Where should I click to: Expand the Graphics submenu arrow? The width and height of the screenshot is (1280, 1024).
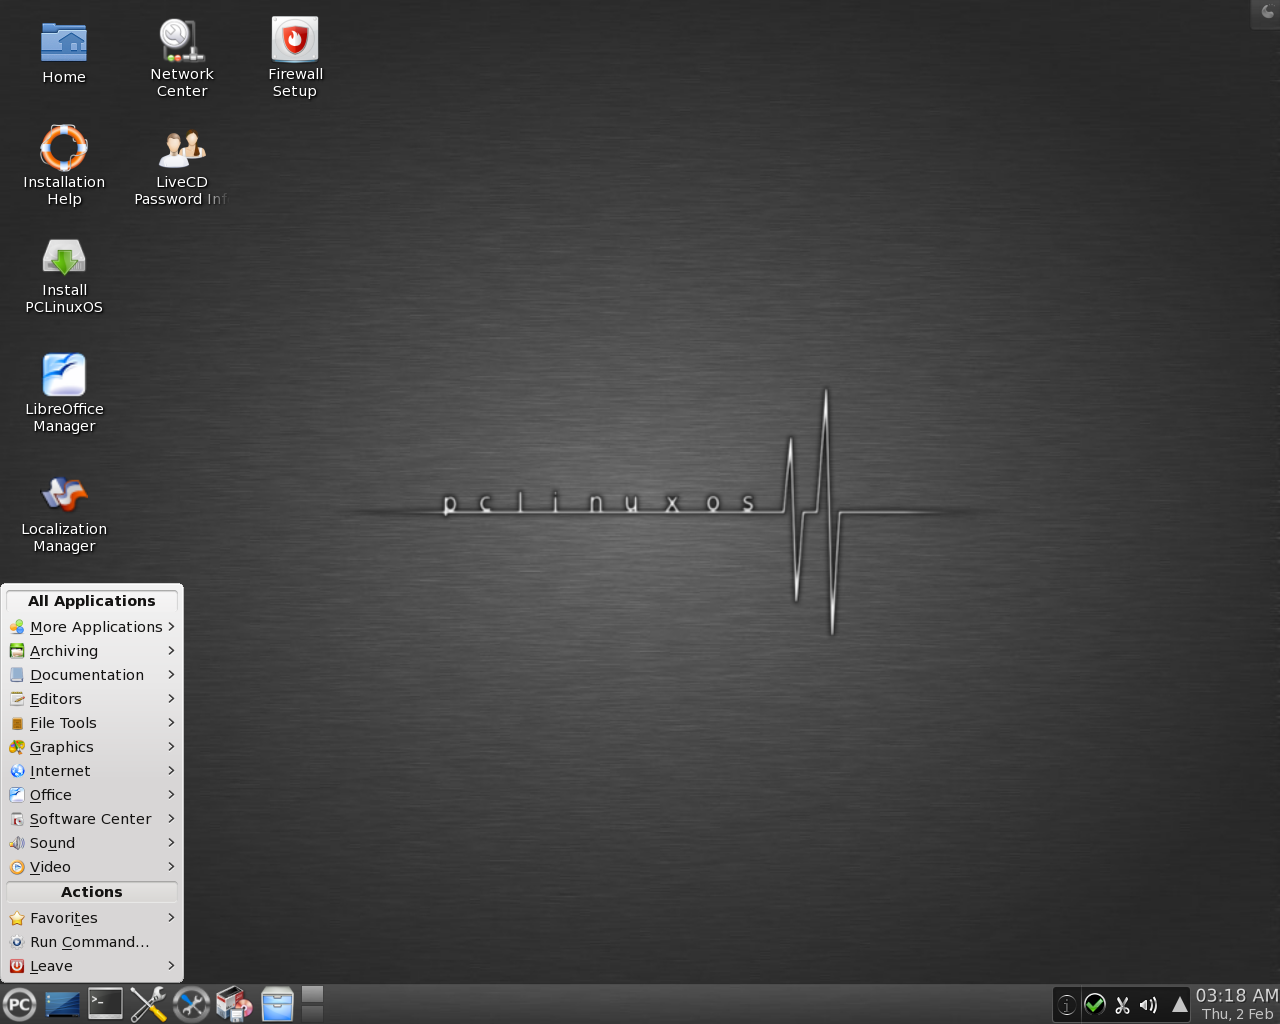[171, 747]
